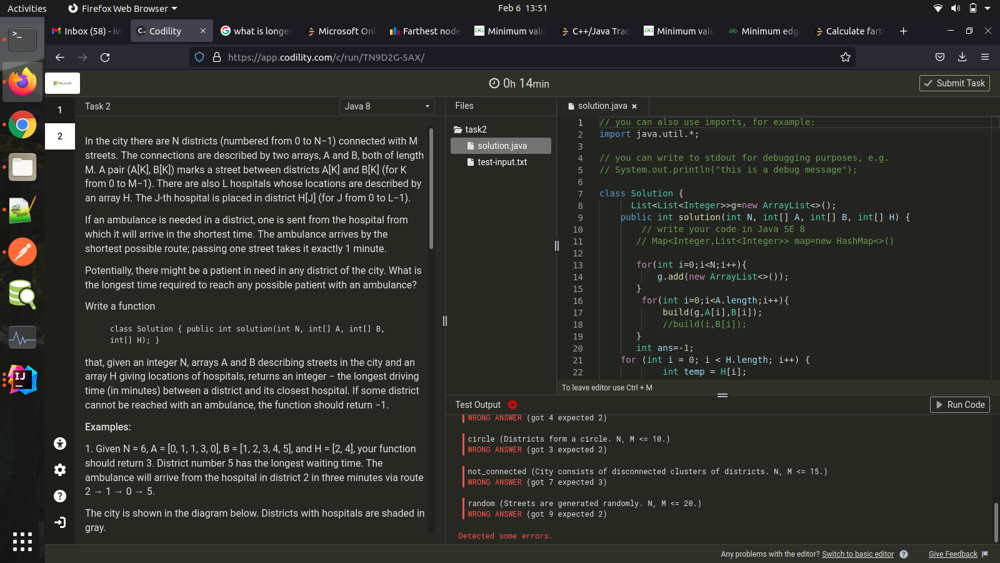The image size is (1000, 563).
Task: Click the Run Code button
Action: point(959,405)
